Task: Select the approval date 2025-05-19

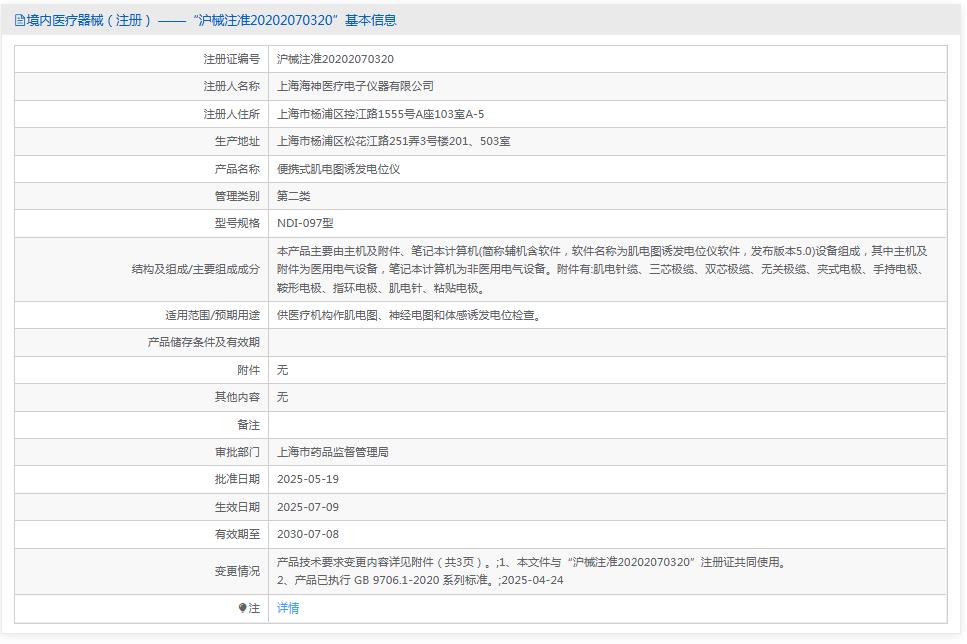Action: point(311,479)
